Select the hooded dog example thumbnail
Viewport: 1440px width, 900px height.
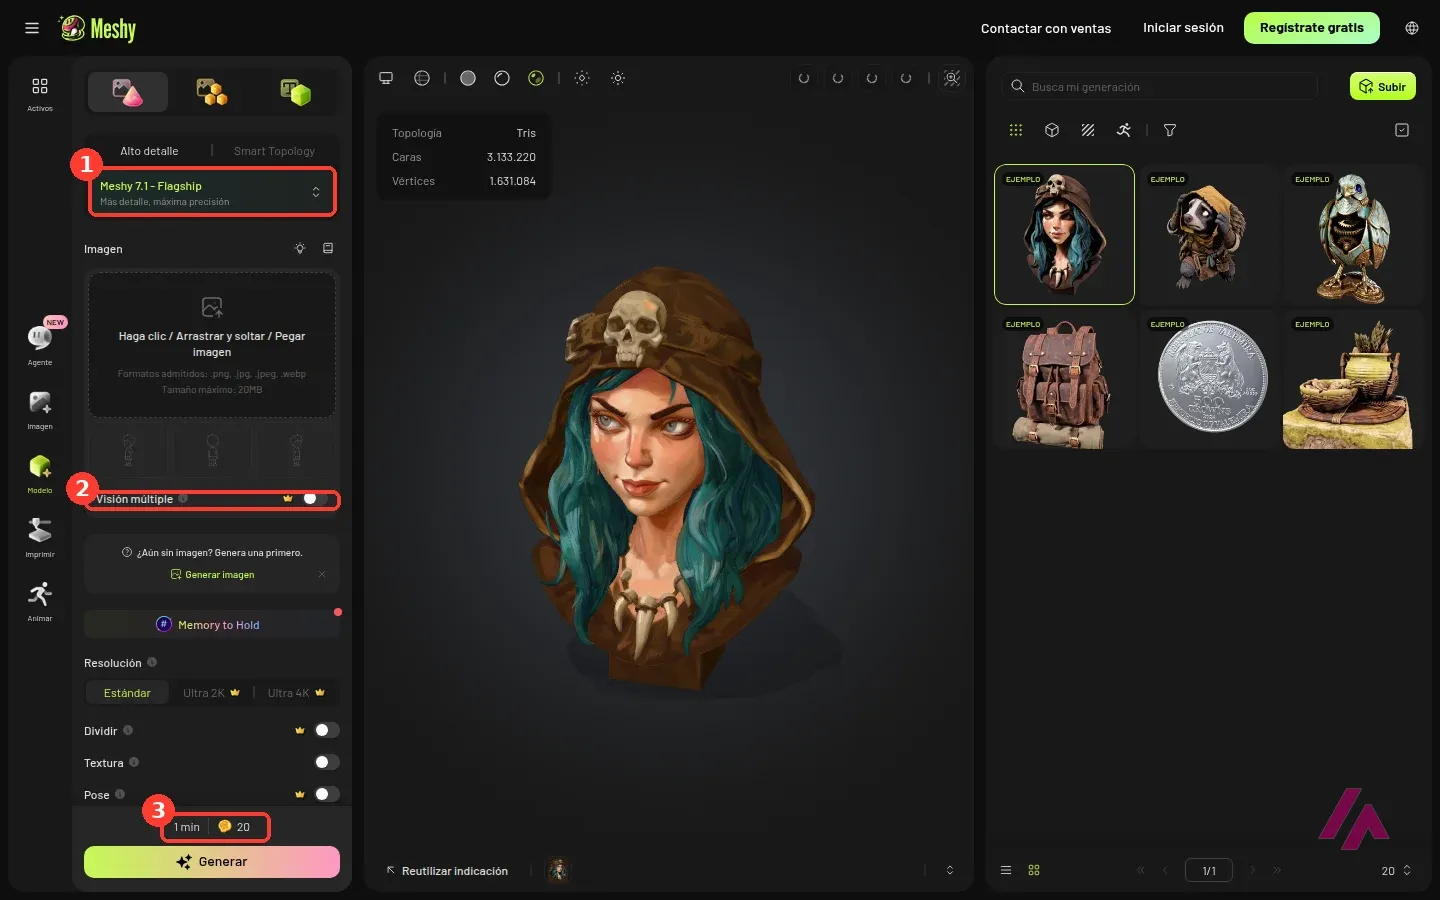pyautogui.click(x=1209, y=234)
